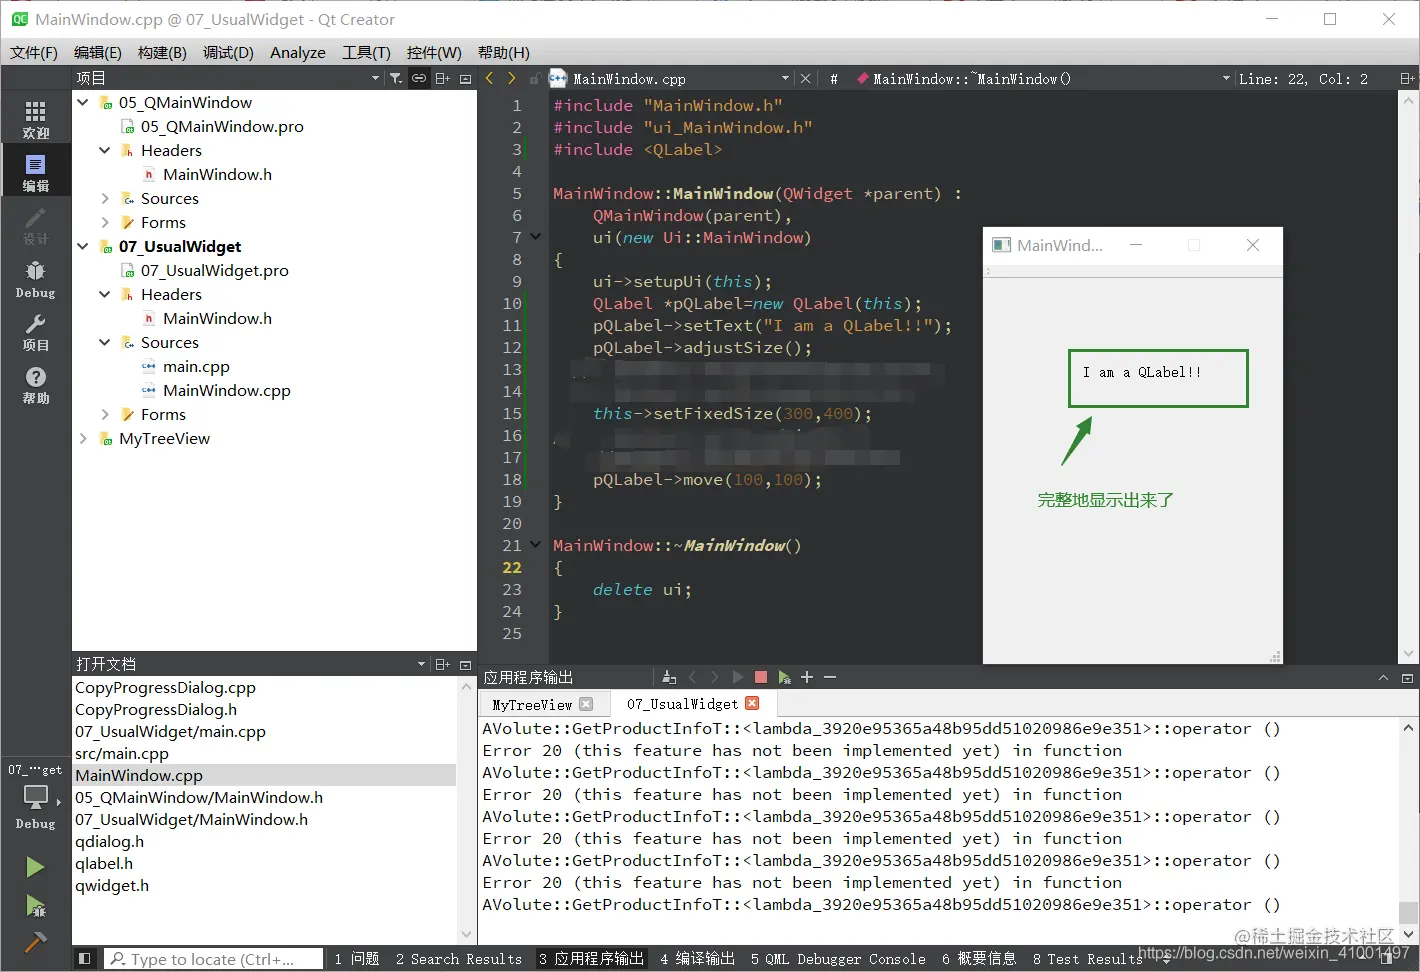Click the filter tree icon in project pane
The image size is (1420, 972).
396,78
